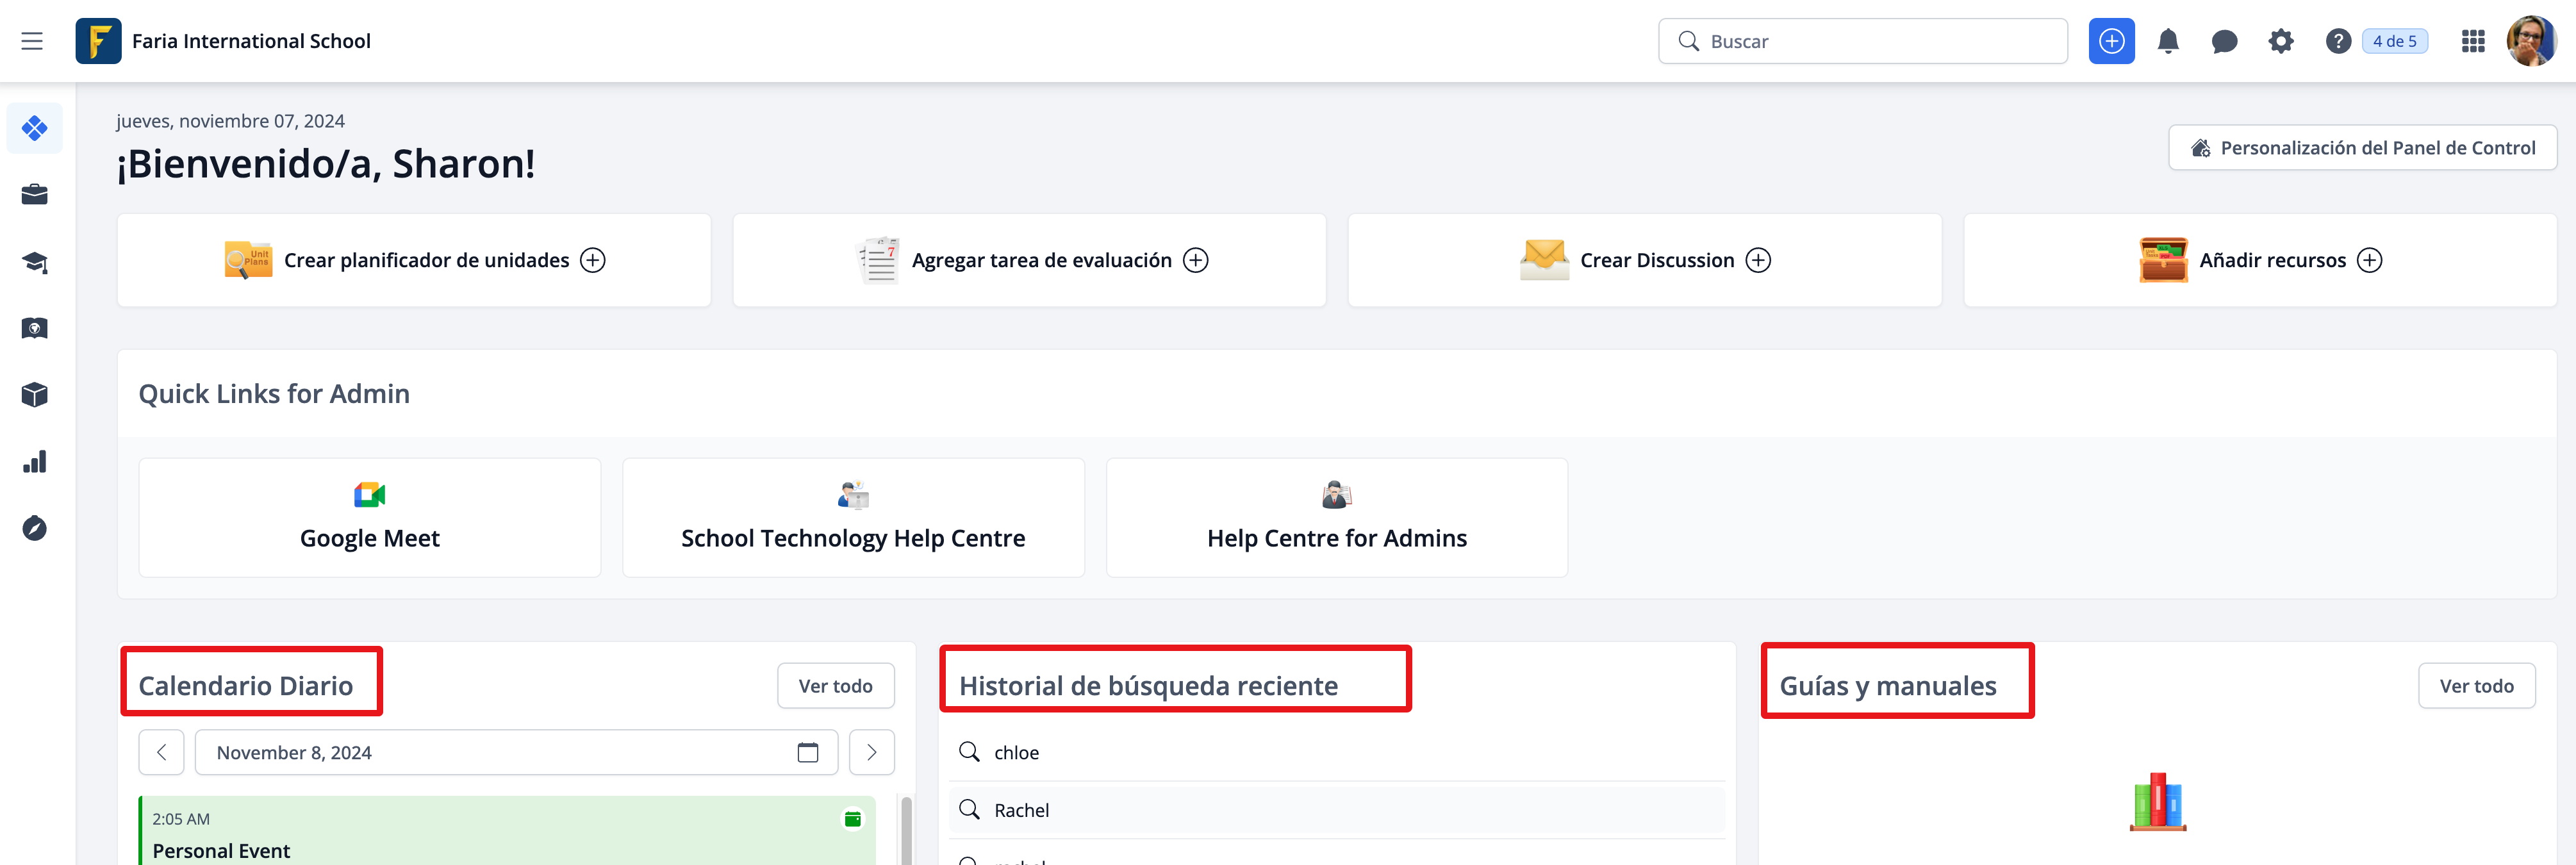This screenshot has width=2576, height=865.
Task: Select recent search entry chloe
Action: pyautogui.click(x=1016, y=752)
